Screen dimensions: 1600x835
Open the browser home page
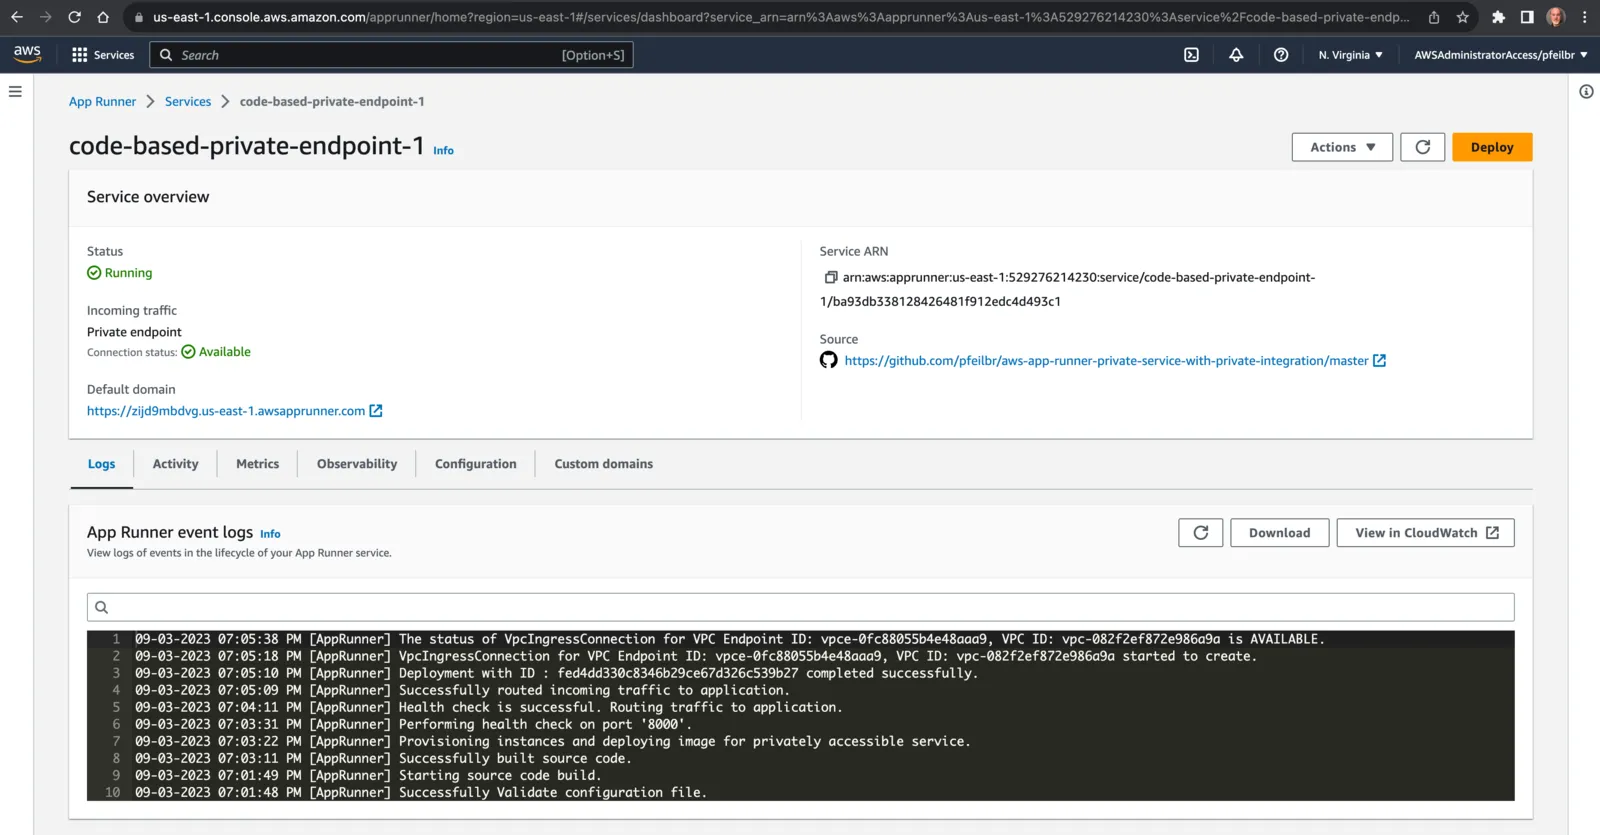pyautogui.click(x=103, y=17)
